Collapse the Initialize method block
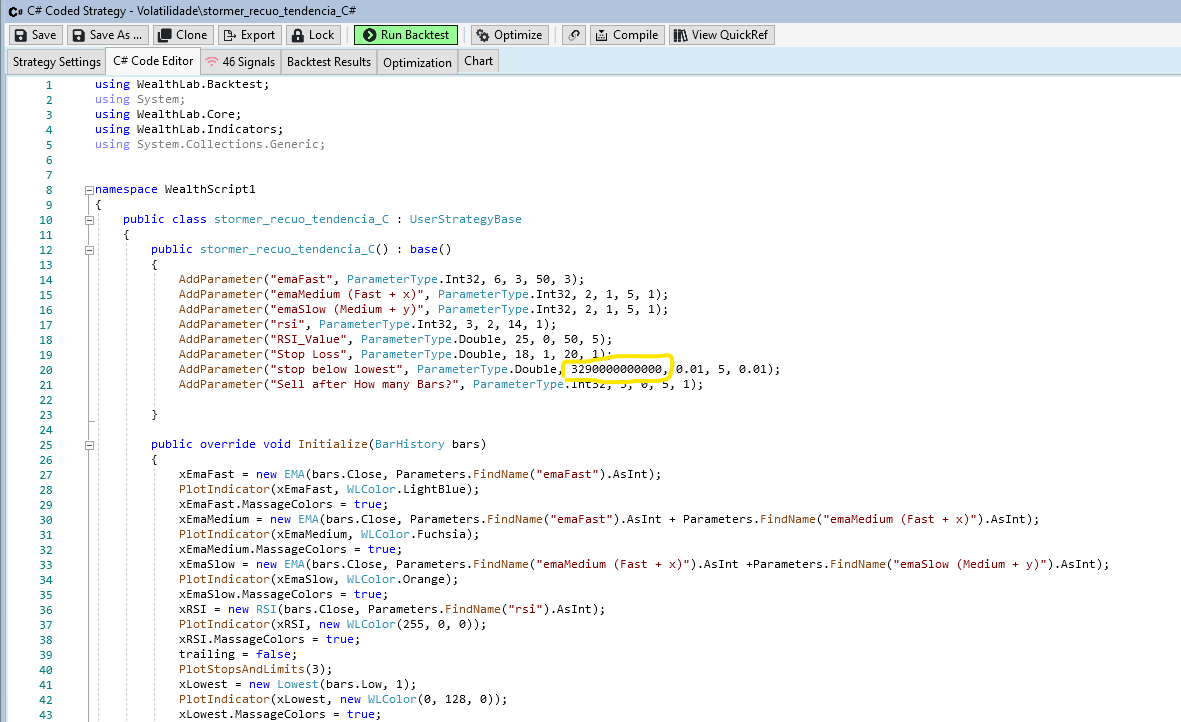 click(x=89, y=444)
